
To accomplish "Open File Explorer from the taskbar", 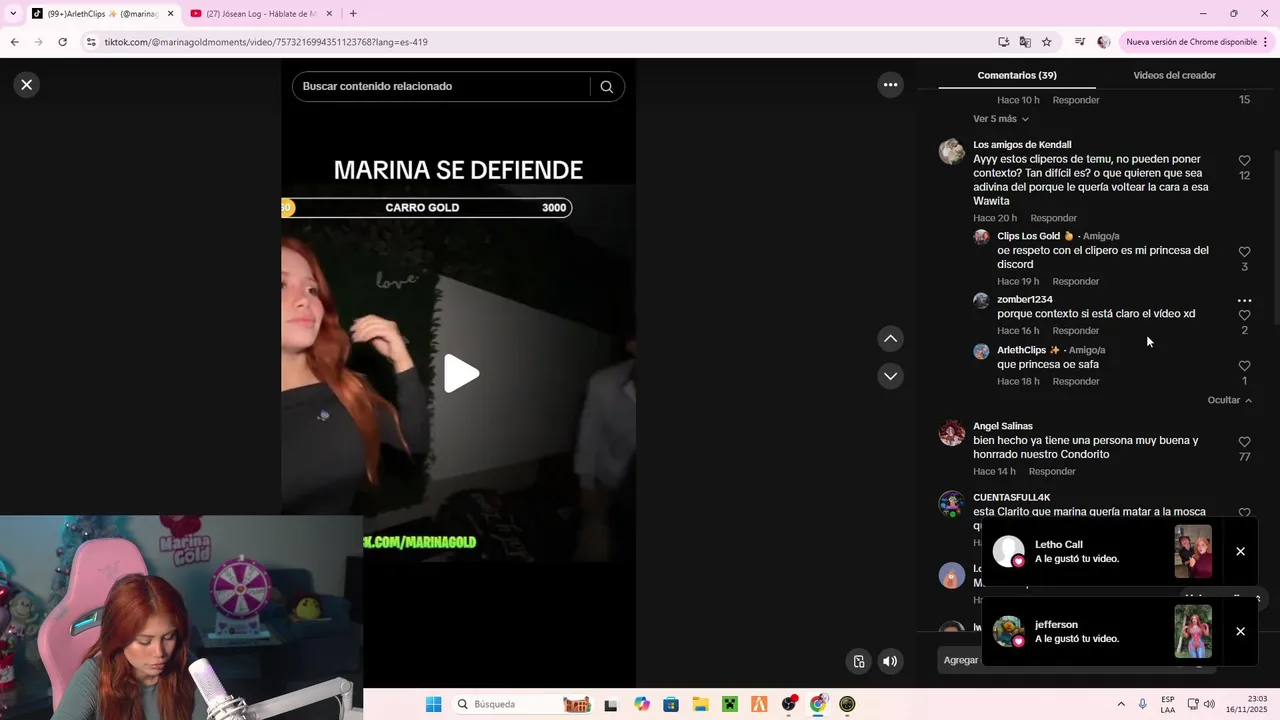I will click(x=700, y=704).
